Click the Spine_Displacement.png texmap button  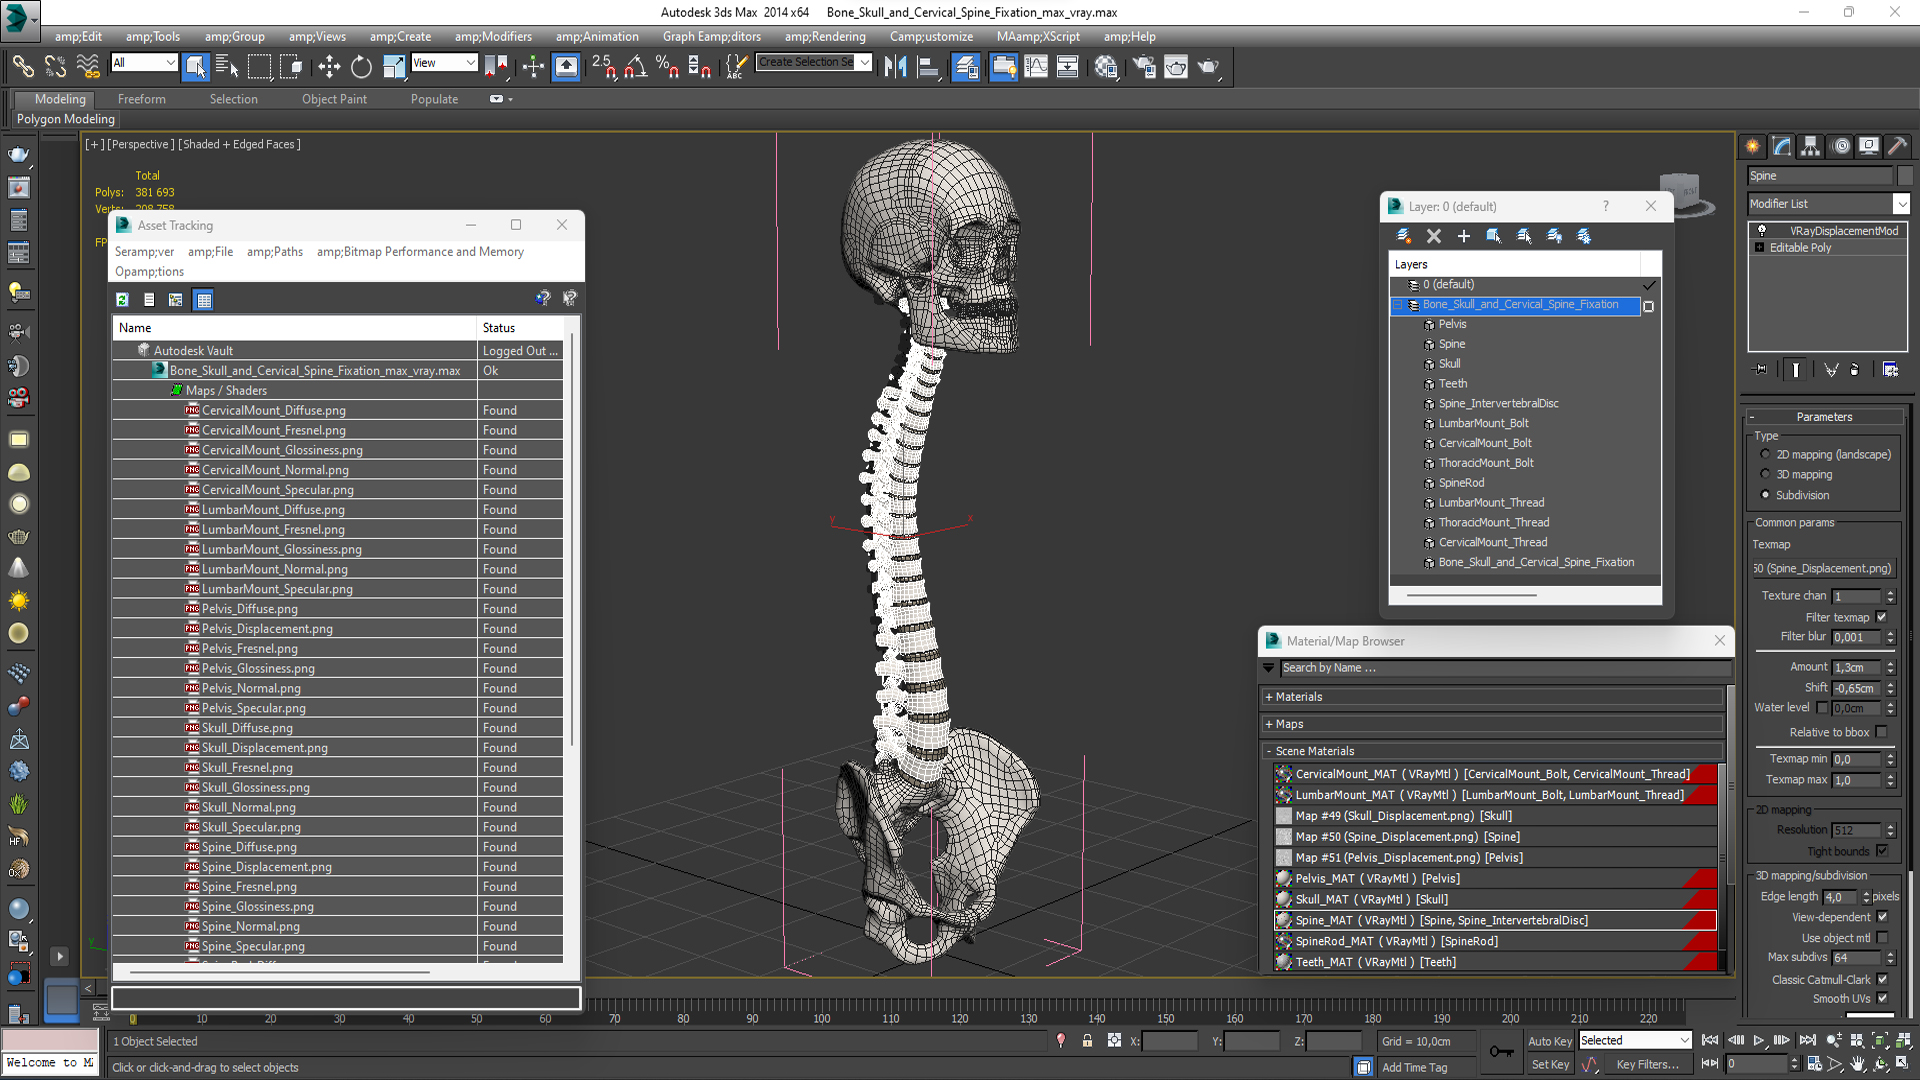click(1825, 568)
